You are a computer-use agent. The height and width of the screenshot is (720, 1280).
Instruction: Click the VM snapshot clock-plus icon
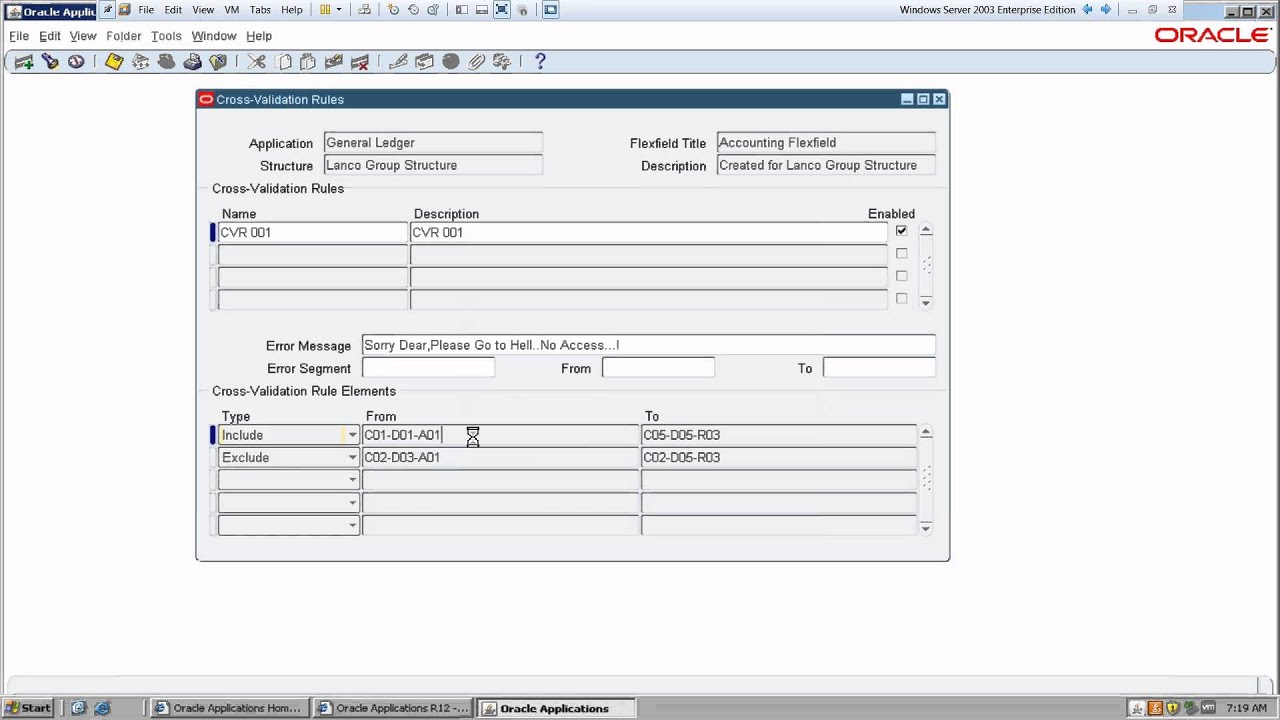[x=393, y=10]
